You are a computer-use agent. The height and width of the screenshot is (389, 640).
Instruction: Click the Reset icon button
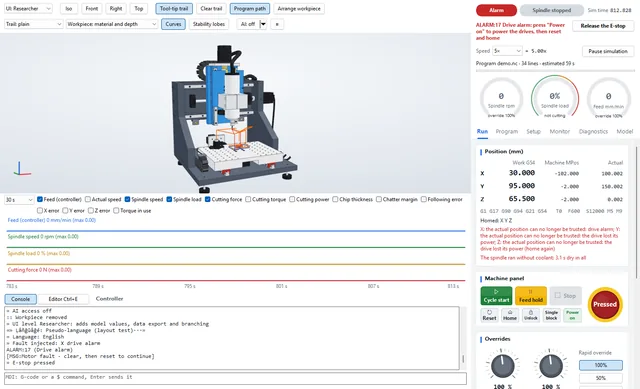click(489, 315)
